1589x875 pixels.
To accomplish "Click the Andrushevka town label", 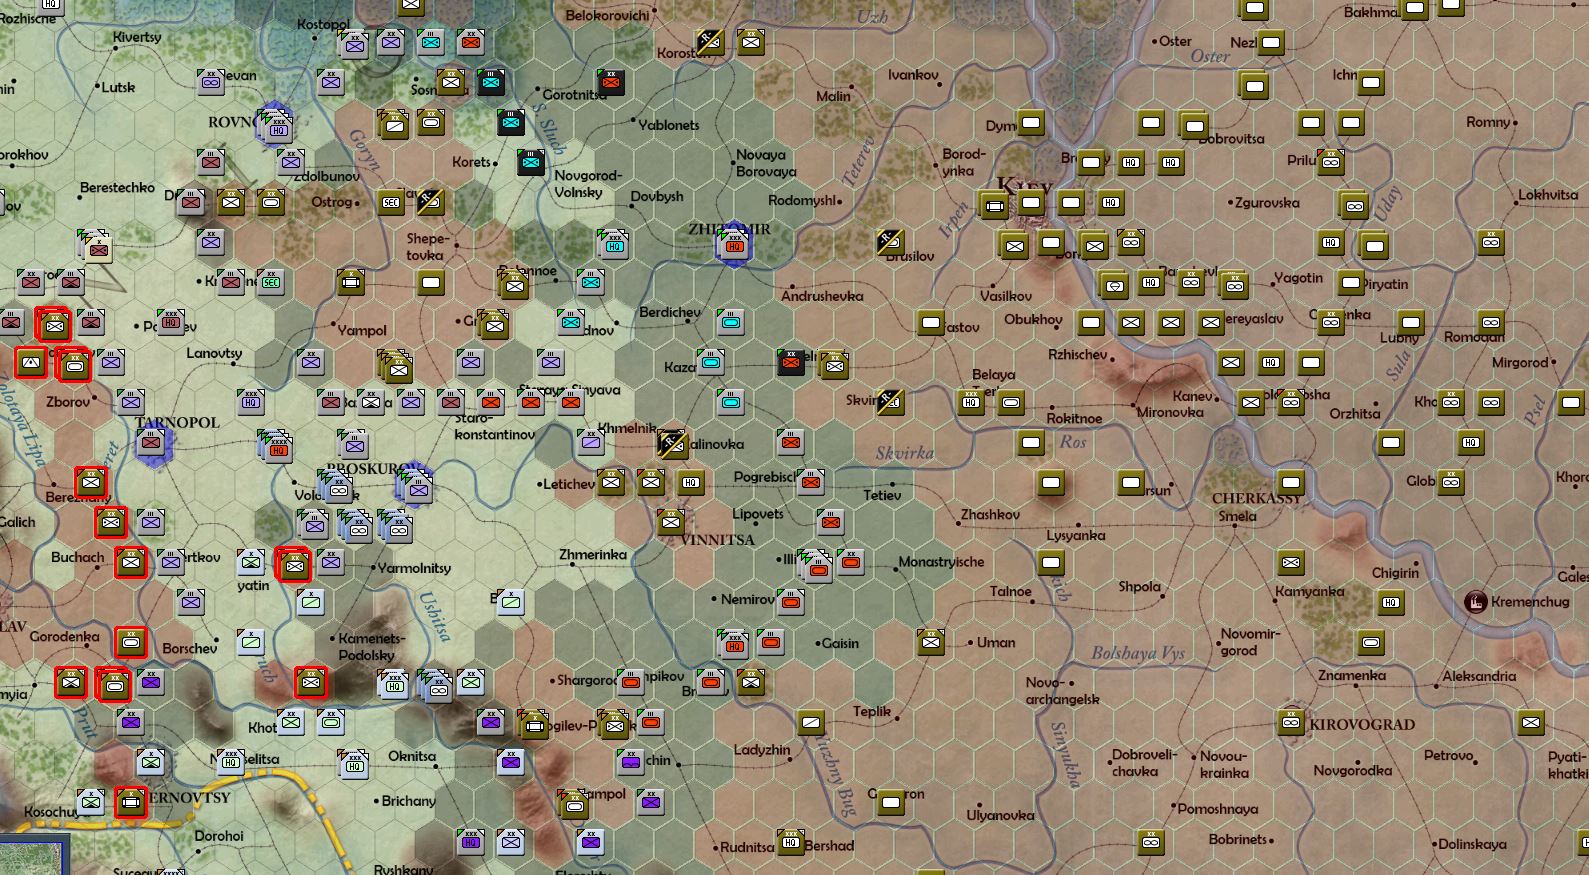I will click(x=822, y=296).
